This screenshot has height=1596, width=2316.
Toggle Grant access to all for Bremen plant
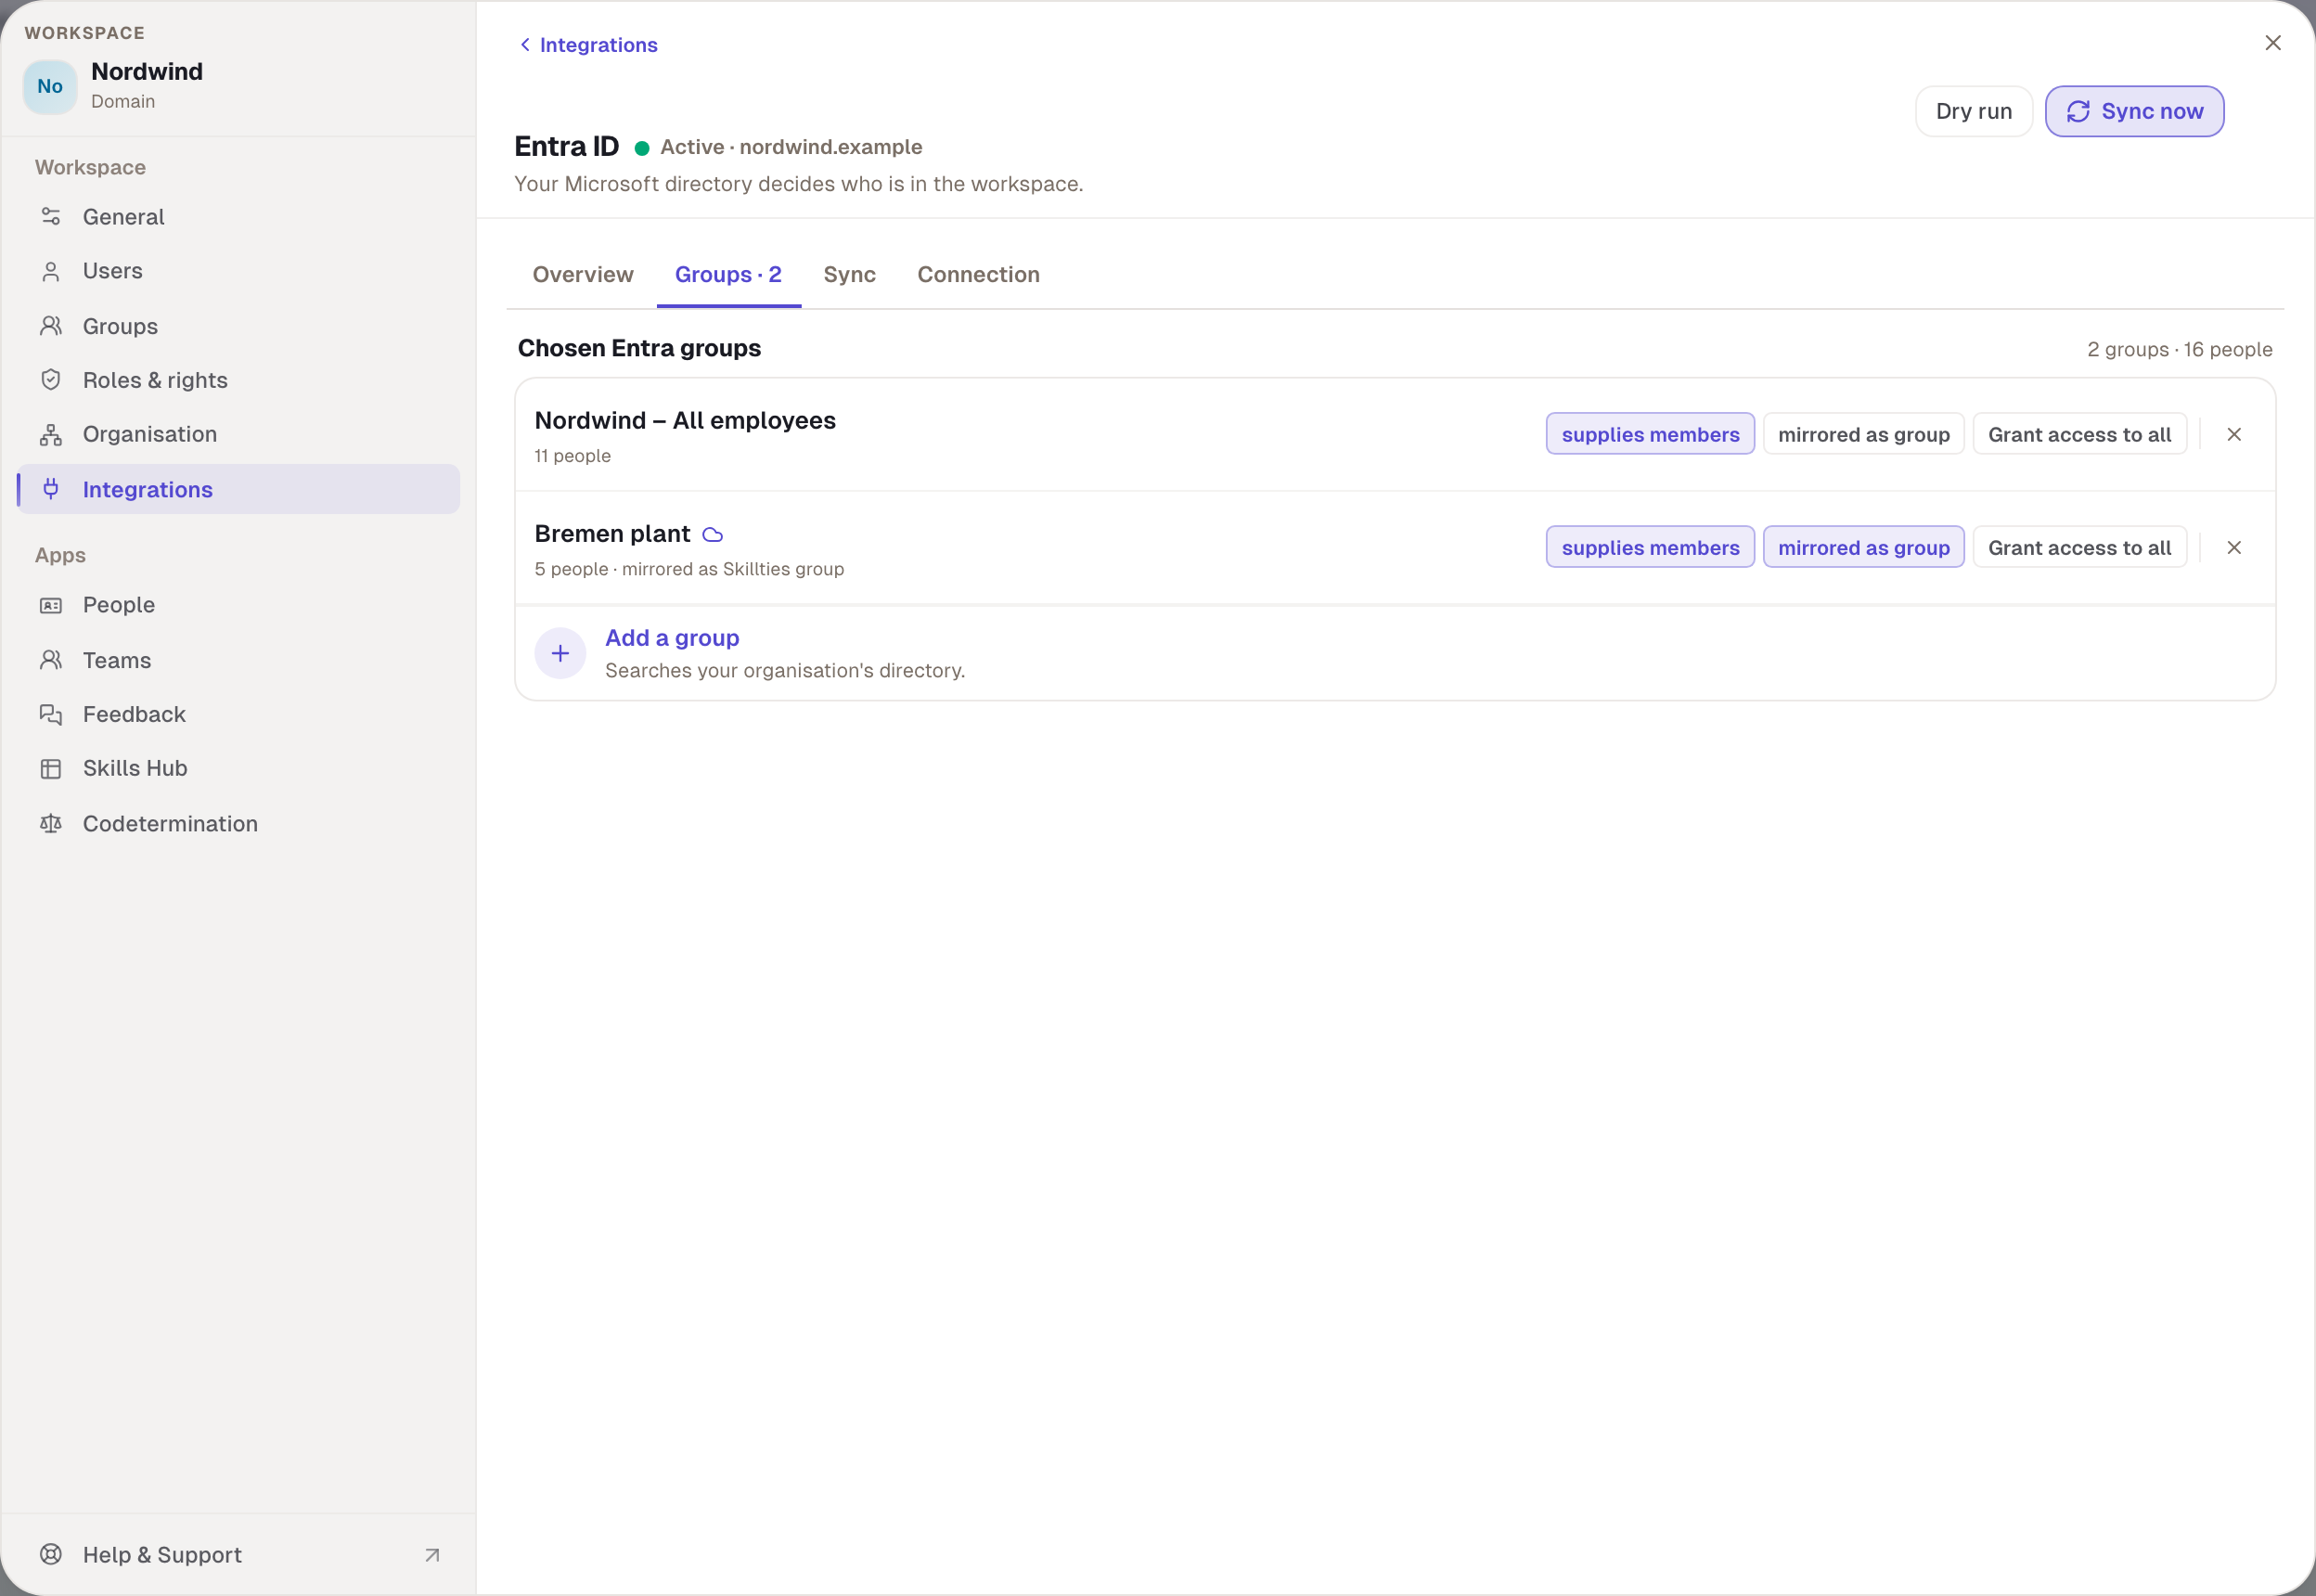point(2080,547)
